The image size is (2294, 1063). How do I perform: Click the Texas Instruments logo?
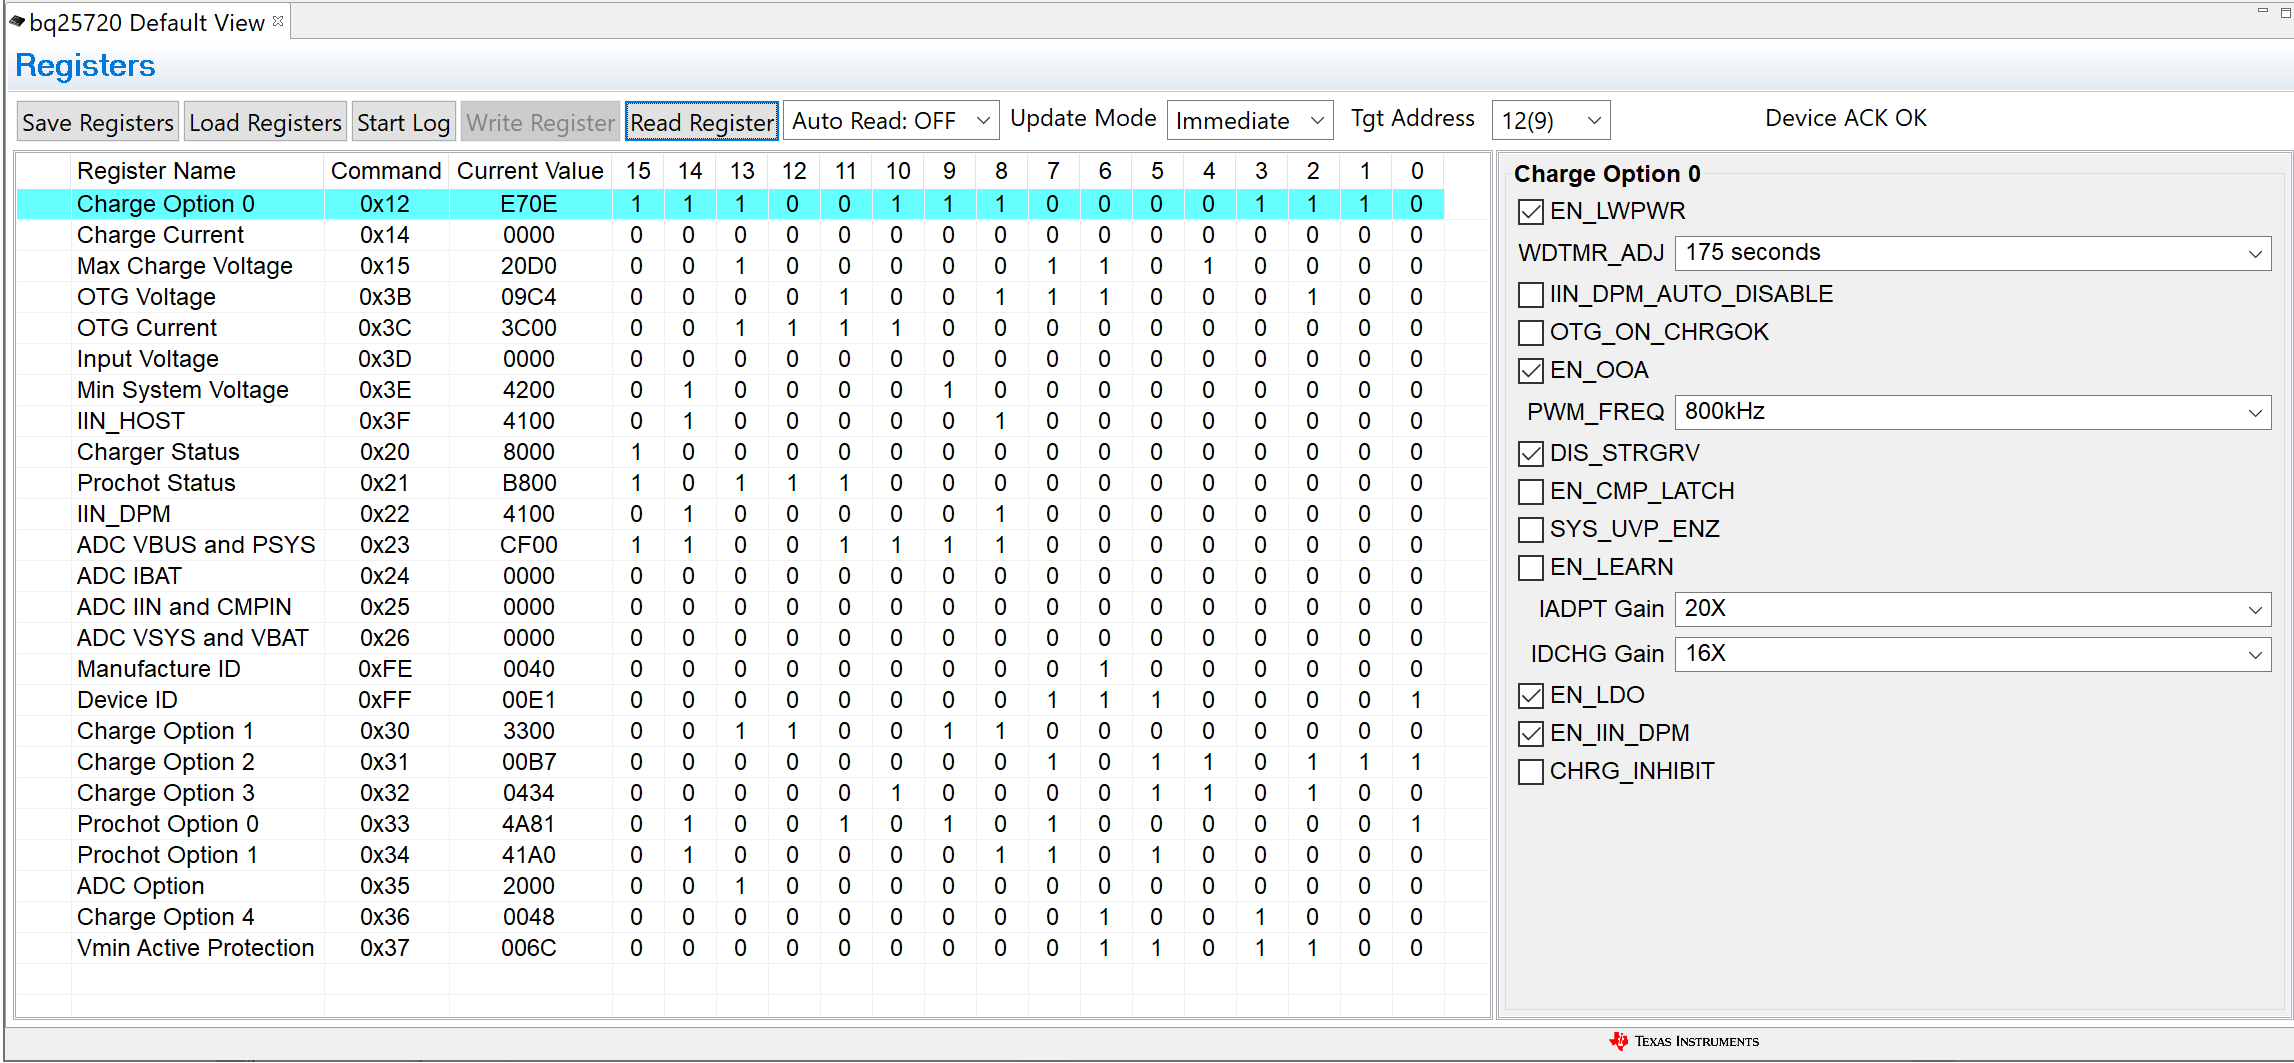pos(1683,1040)
